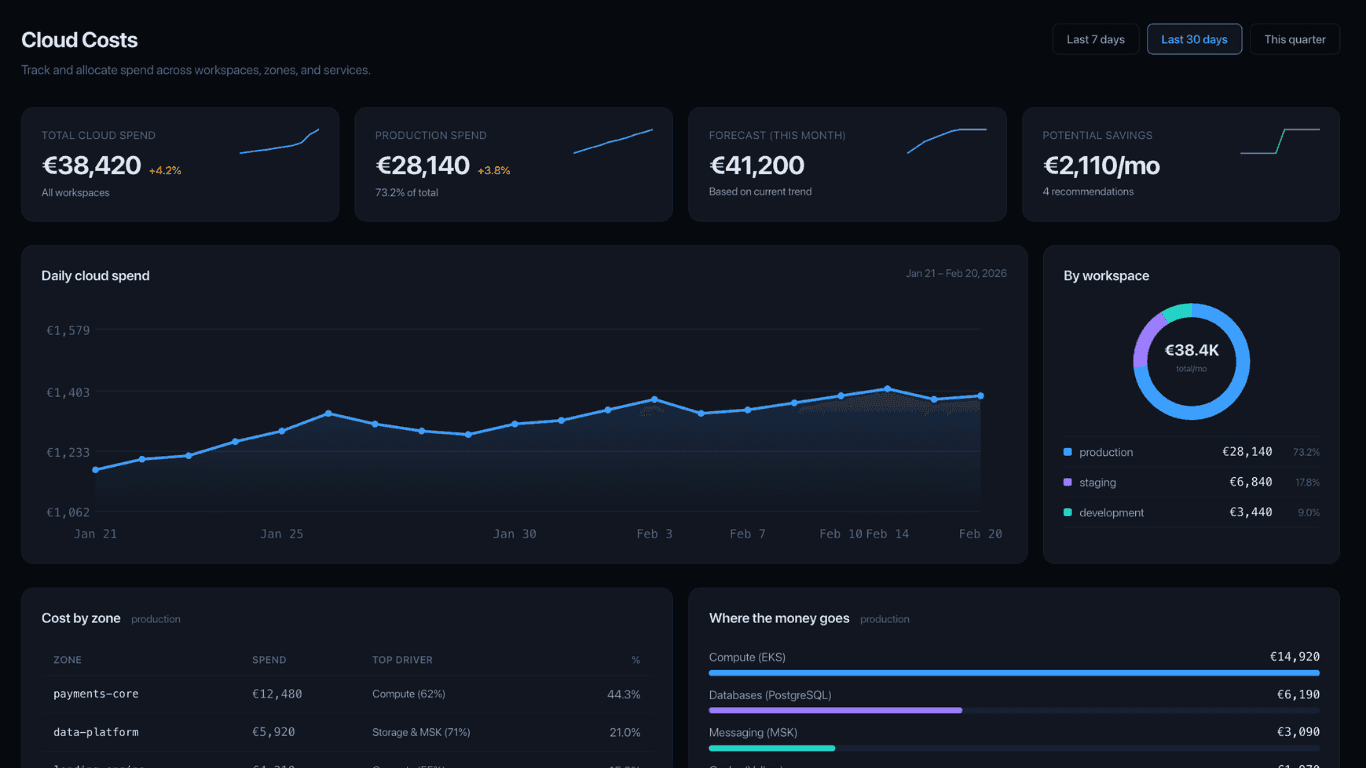Click the teal development legend swatch
The height and width of the screenshot is (768, 1366).
(1068, 512)
